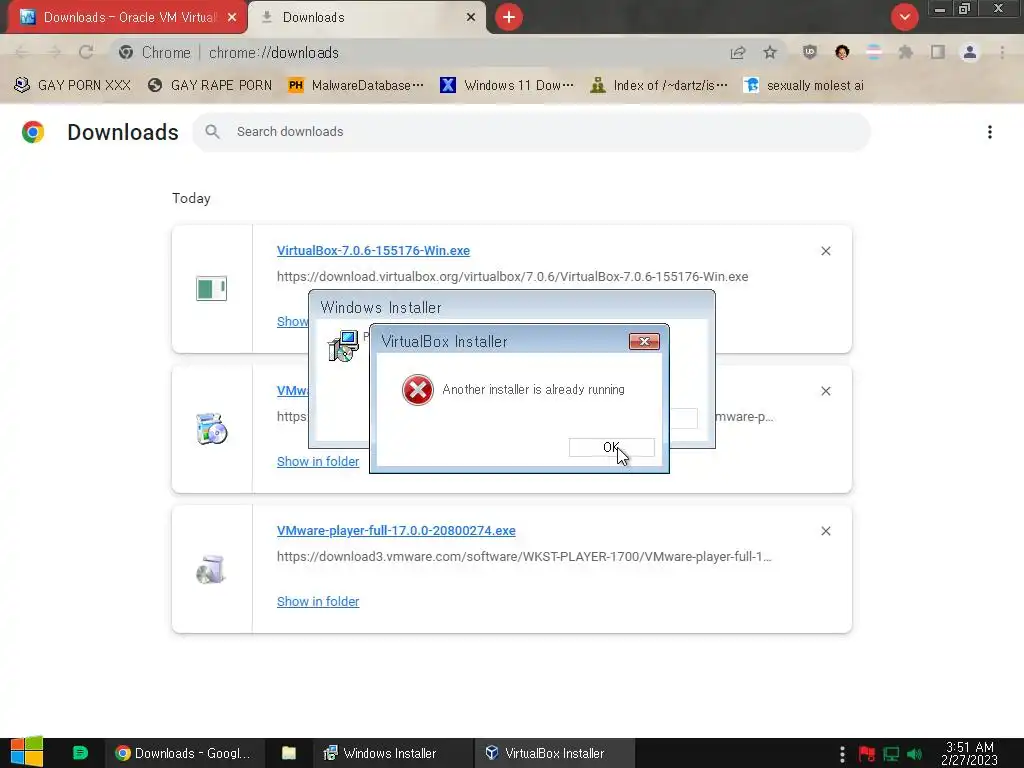
Task: Open File Explorer from taskbar
Action: point(289,753)
